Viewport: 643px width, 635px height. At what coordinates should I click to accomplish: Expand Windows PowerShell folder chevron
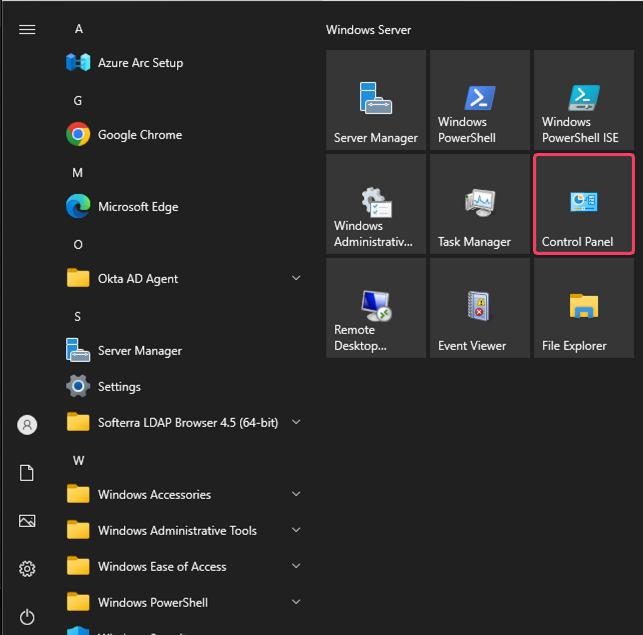[x=296, y=602]
